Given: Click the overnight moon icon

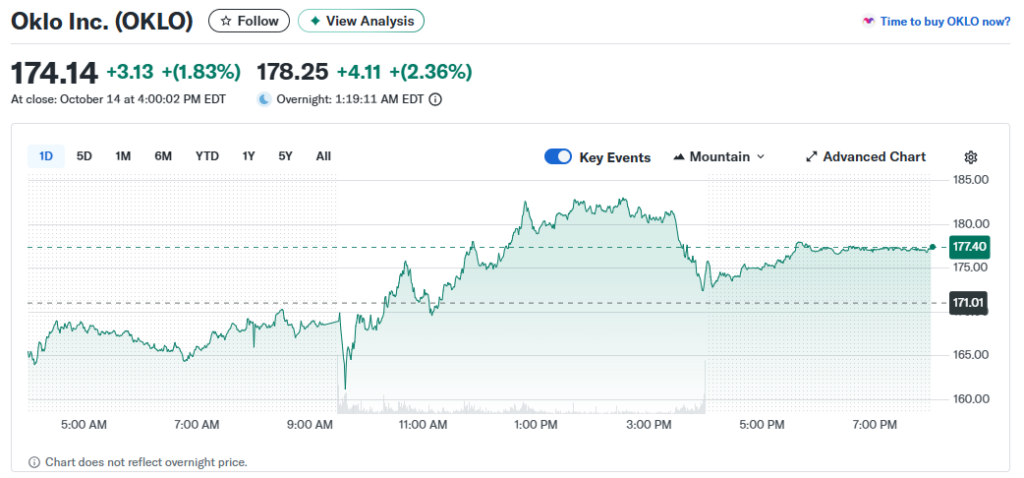Looking at the screenshot, I should [264, 99].
